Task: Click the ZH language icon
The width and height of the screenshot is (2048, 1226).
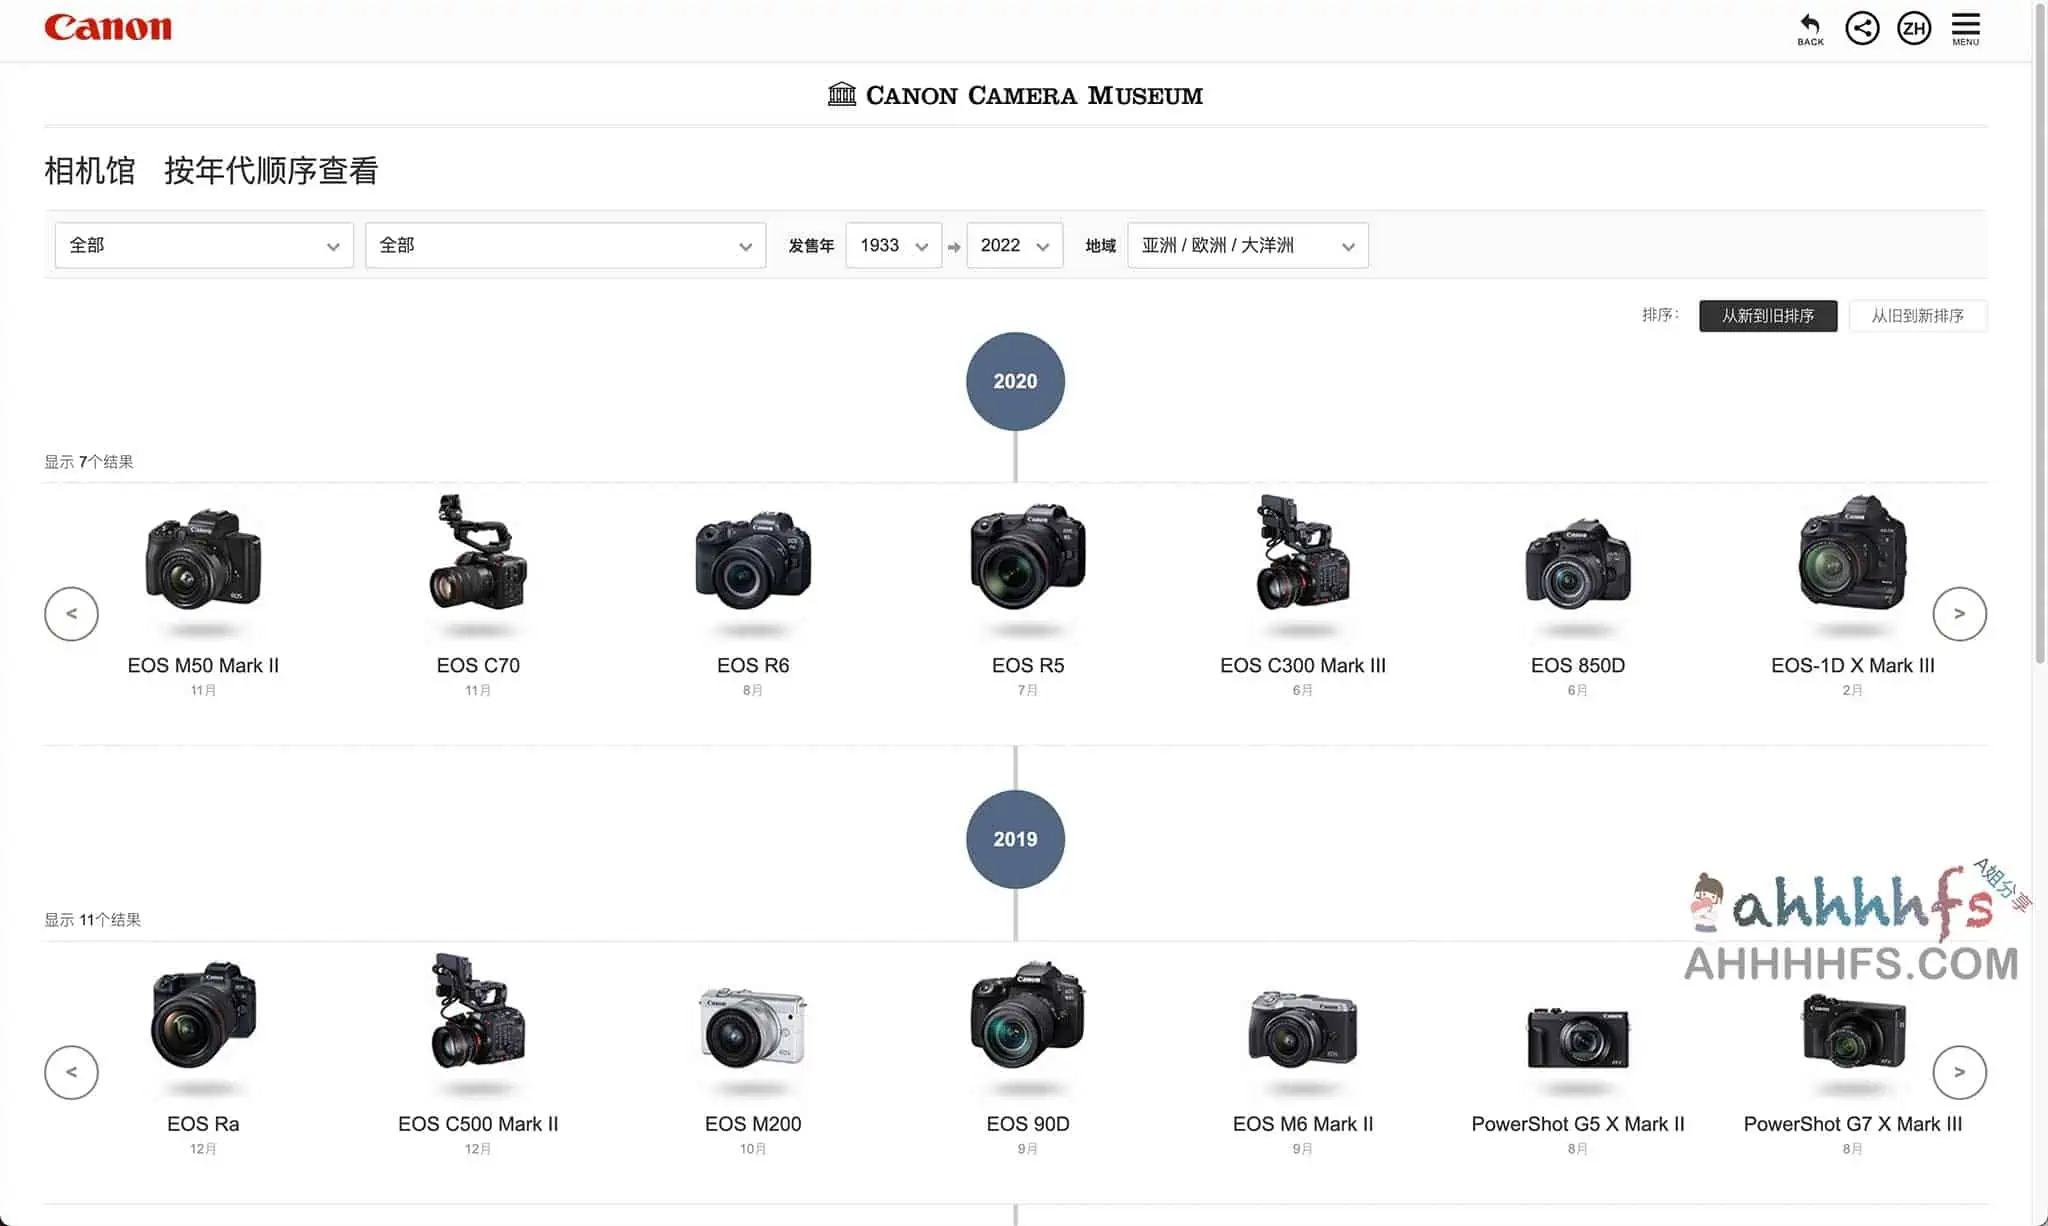Action: 1914,28
